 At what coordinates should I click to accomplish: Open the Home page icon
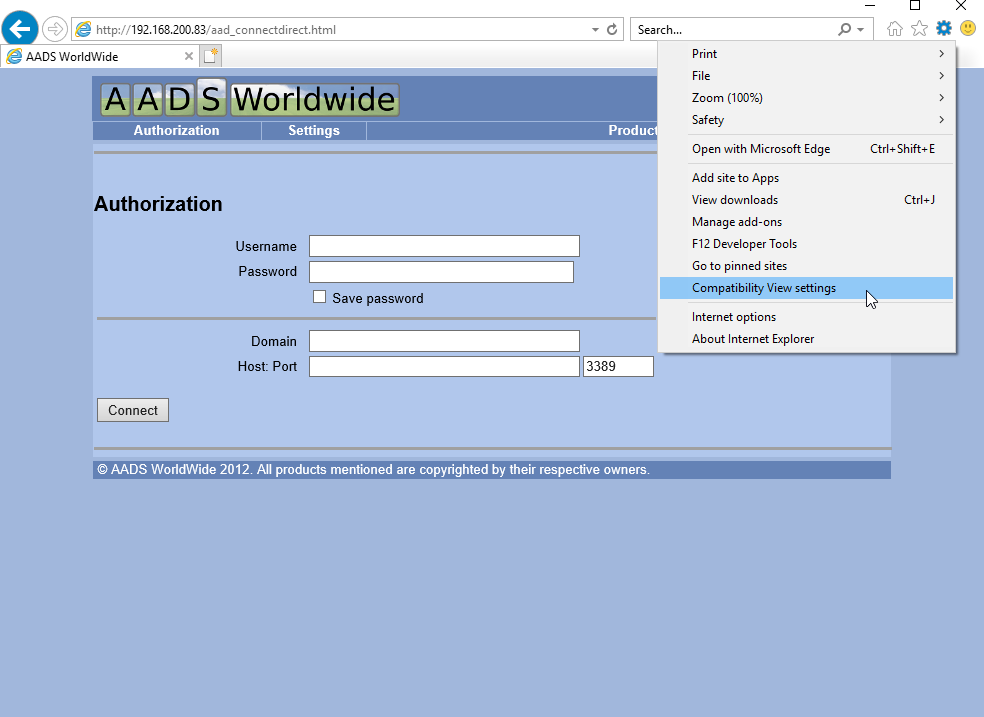[x=896, y=29]
